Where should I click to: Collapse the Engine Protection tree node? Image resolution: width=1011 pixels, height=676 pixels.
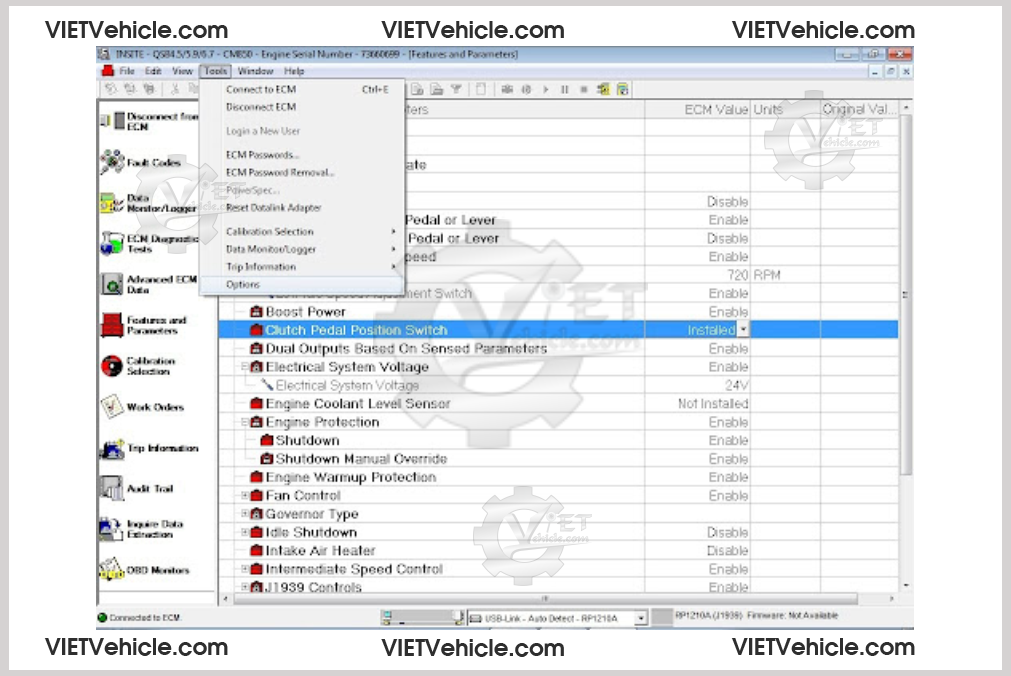tap(245, 423)
